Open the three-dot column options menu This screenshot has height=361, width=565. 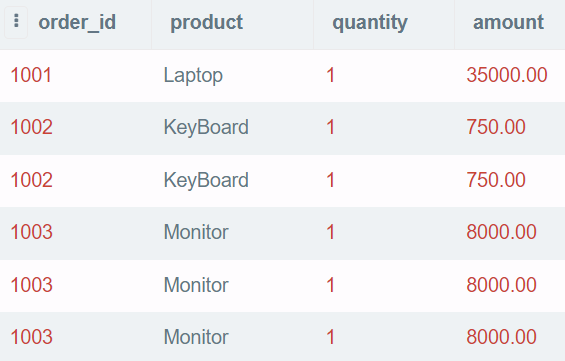pyautogui.click(x=16, y=22)
